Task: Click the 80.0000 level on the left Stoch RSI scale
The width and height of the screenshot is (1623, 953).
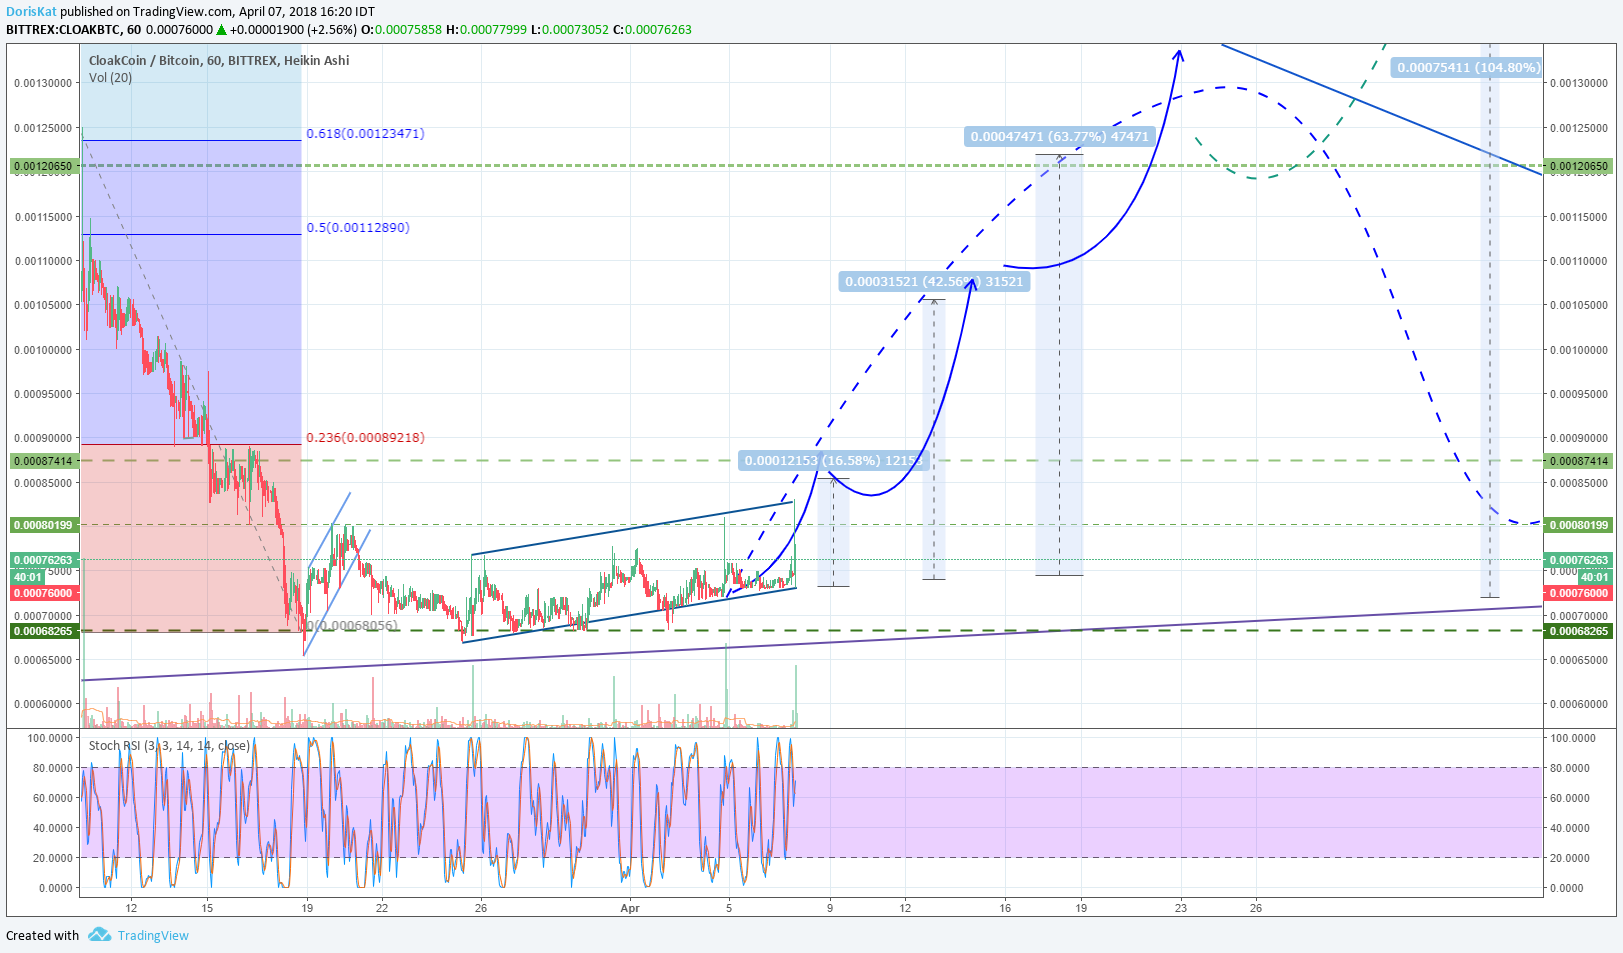Action: pyautogui.click(x=53, y=768)
